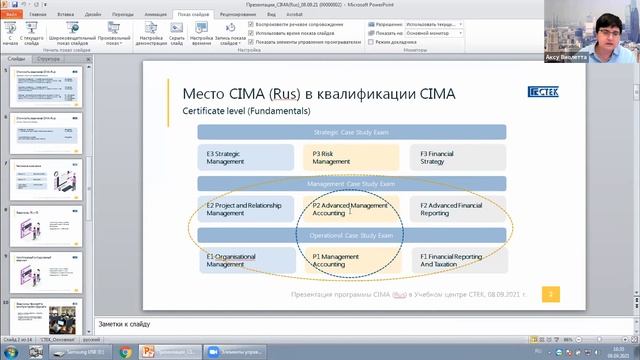Click in the notes field (Заметки к слайду)
This screenshot has width=640, height=360.
tap(363, 324)
